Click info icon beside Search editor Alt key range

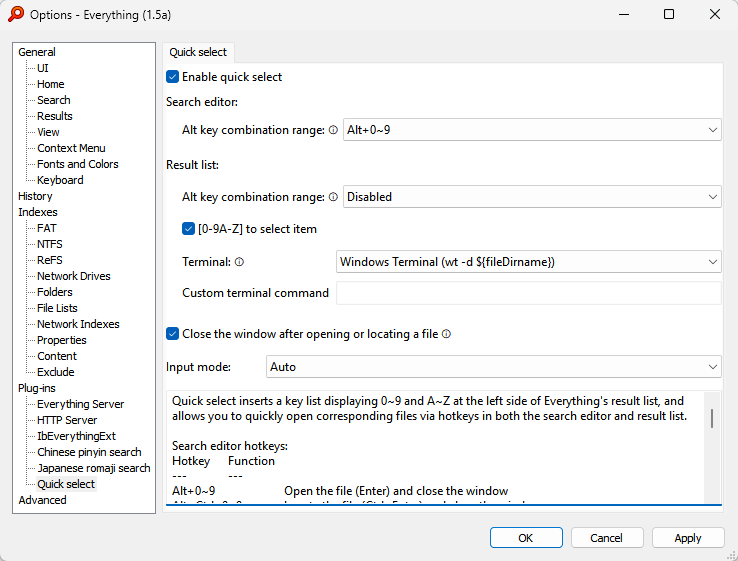click(x=333, y=130)
